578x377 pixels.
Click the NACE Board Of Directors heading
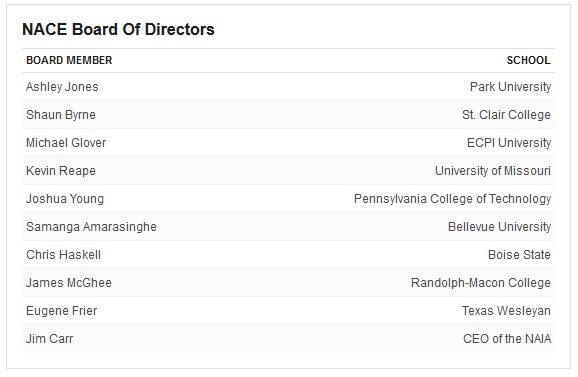click(118, 29)
